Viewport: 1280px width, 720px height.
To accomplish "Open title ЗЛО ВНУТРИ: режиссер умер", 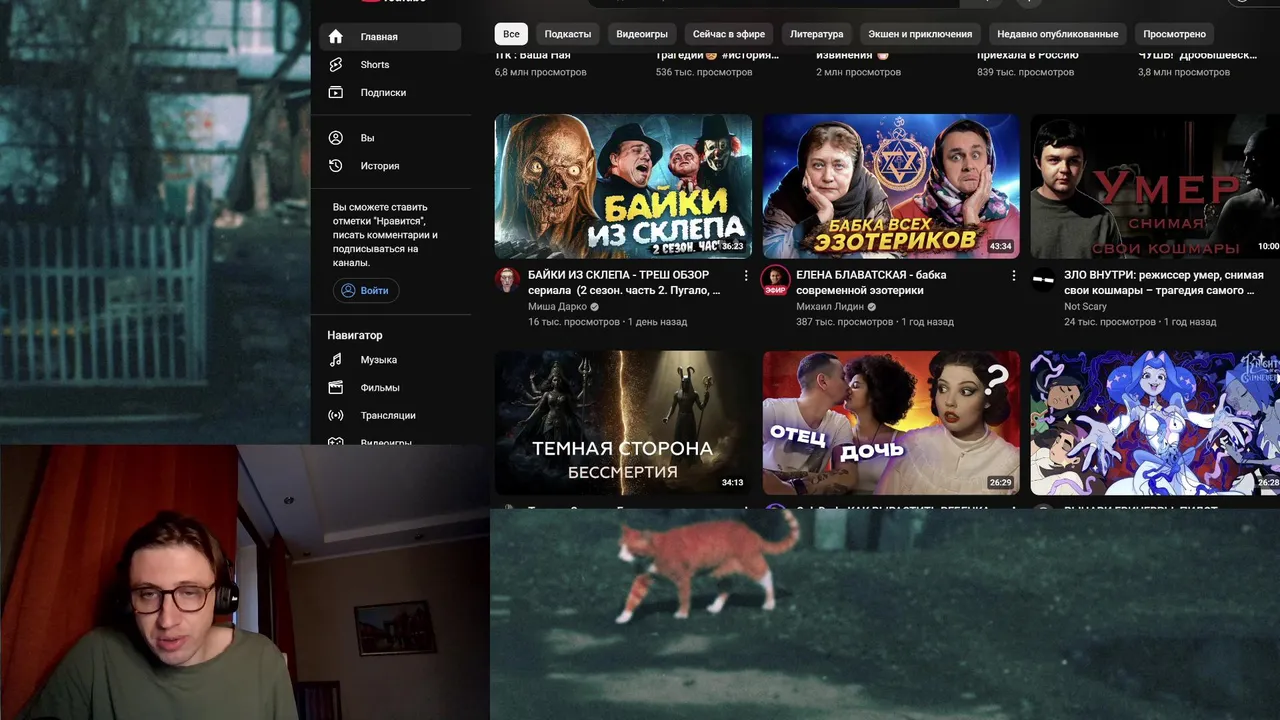I will pos(1164,283).
